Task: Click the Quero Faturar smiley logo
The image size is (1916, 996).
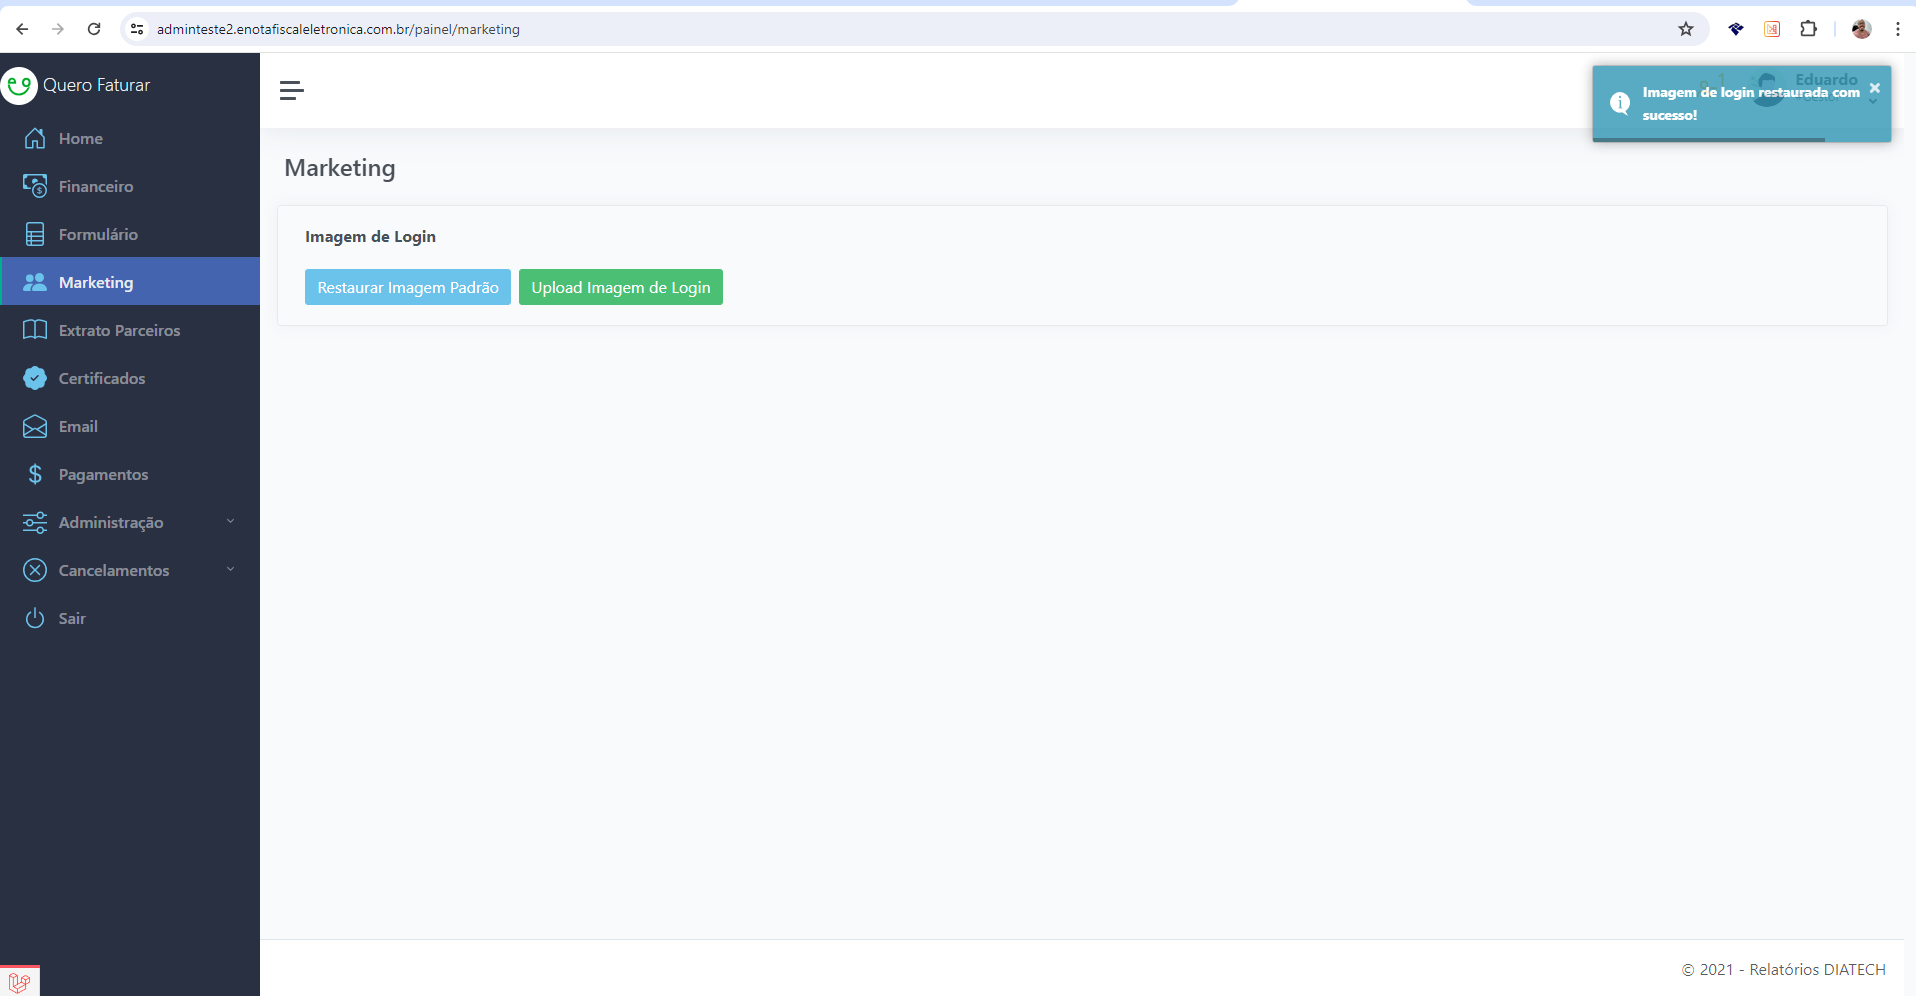Action: click(x=19, y=86)
